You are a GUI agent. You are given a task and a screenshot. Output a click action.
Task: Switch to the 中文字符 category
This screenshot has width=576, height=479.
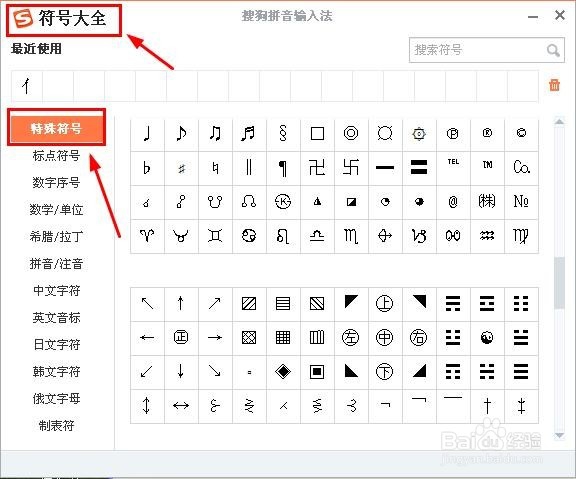(57, 291)
